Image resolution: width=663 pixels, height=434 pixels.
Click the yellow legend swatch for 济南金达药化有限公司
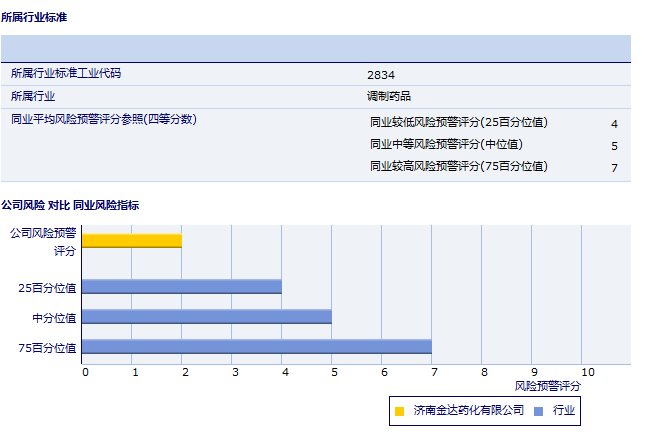click(400, 410)
